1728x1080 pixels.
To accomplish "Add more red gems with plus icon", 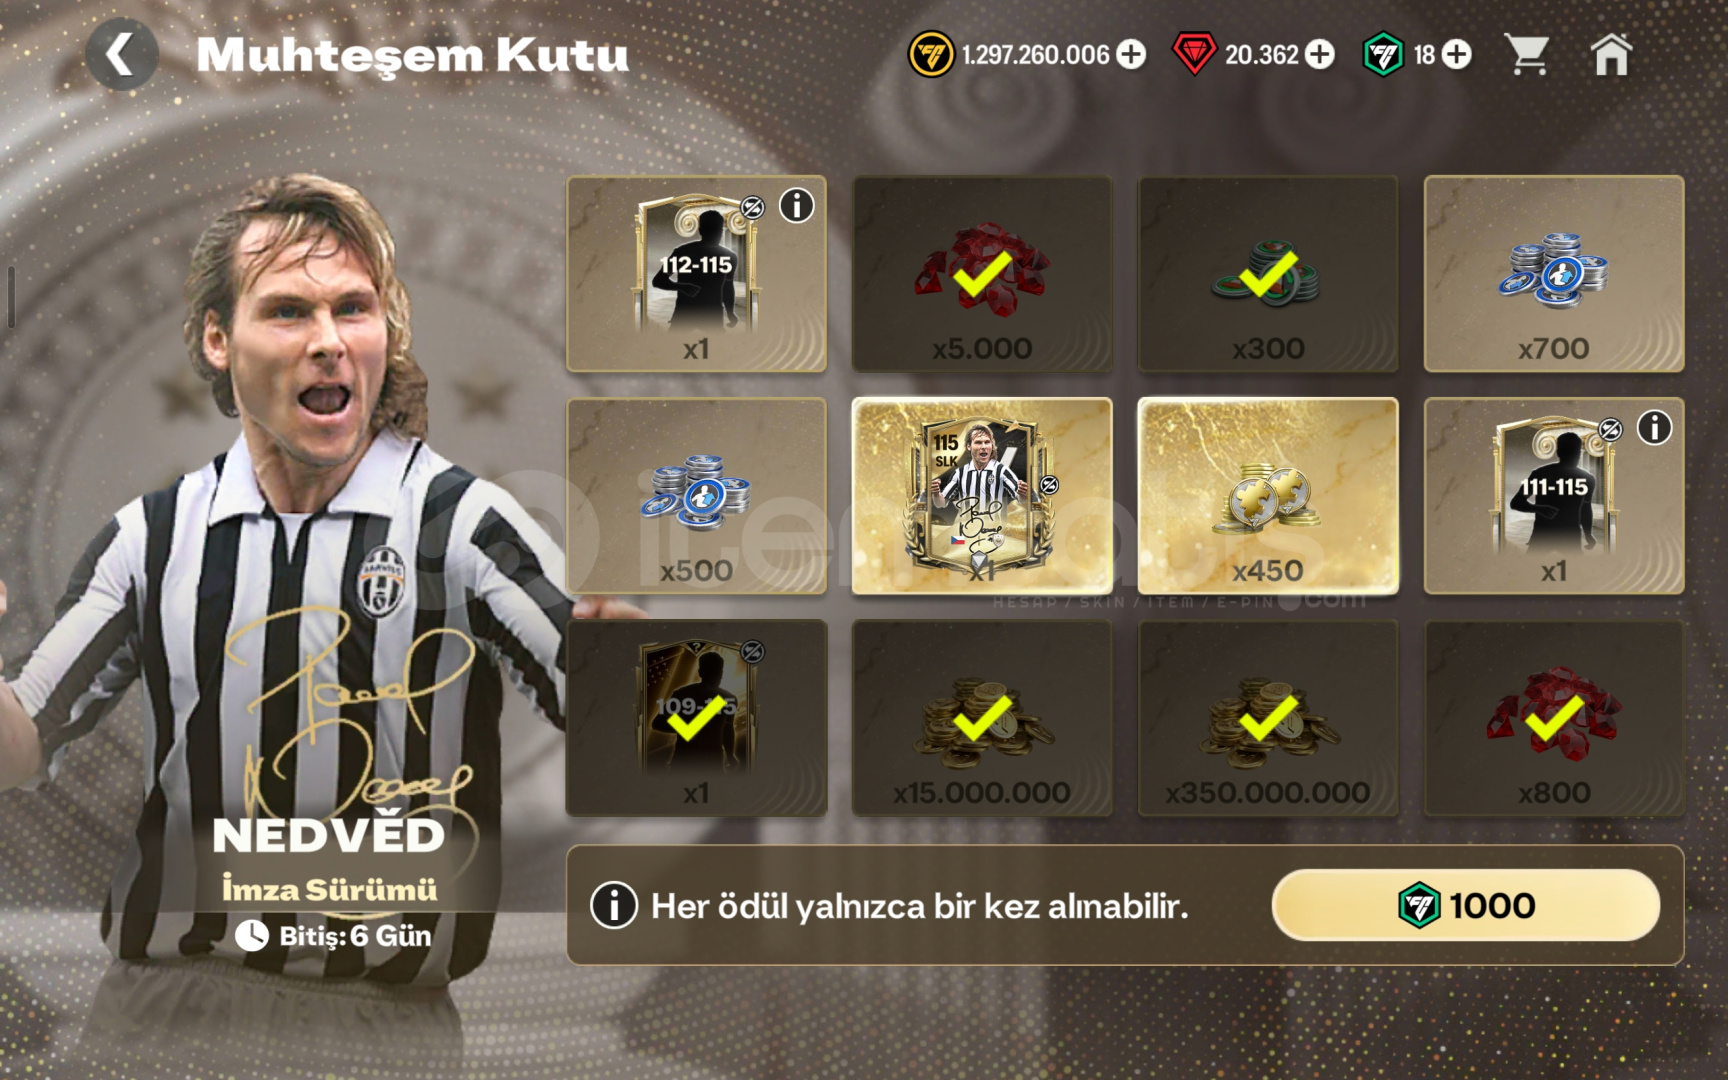I will pos(1320,54).
